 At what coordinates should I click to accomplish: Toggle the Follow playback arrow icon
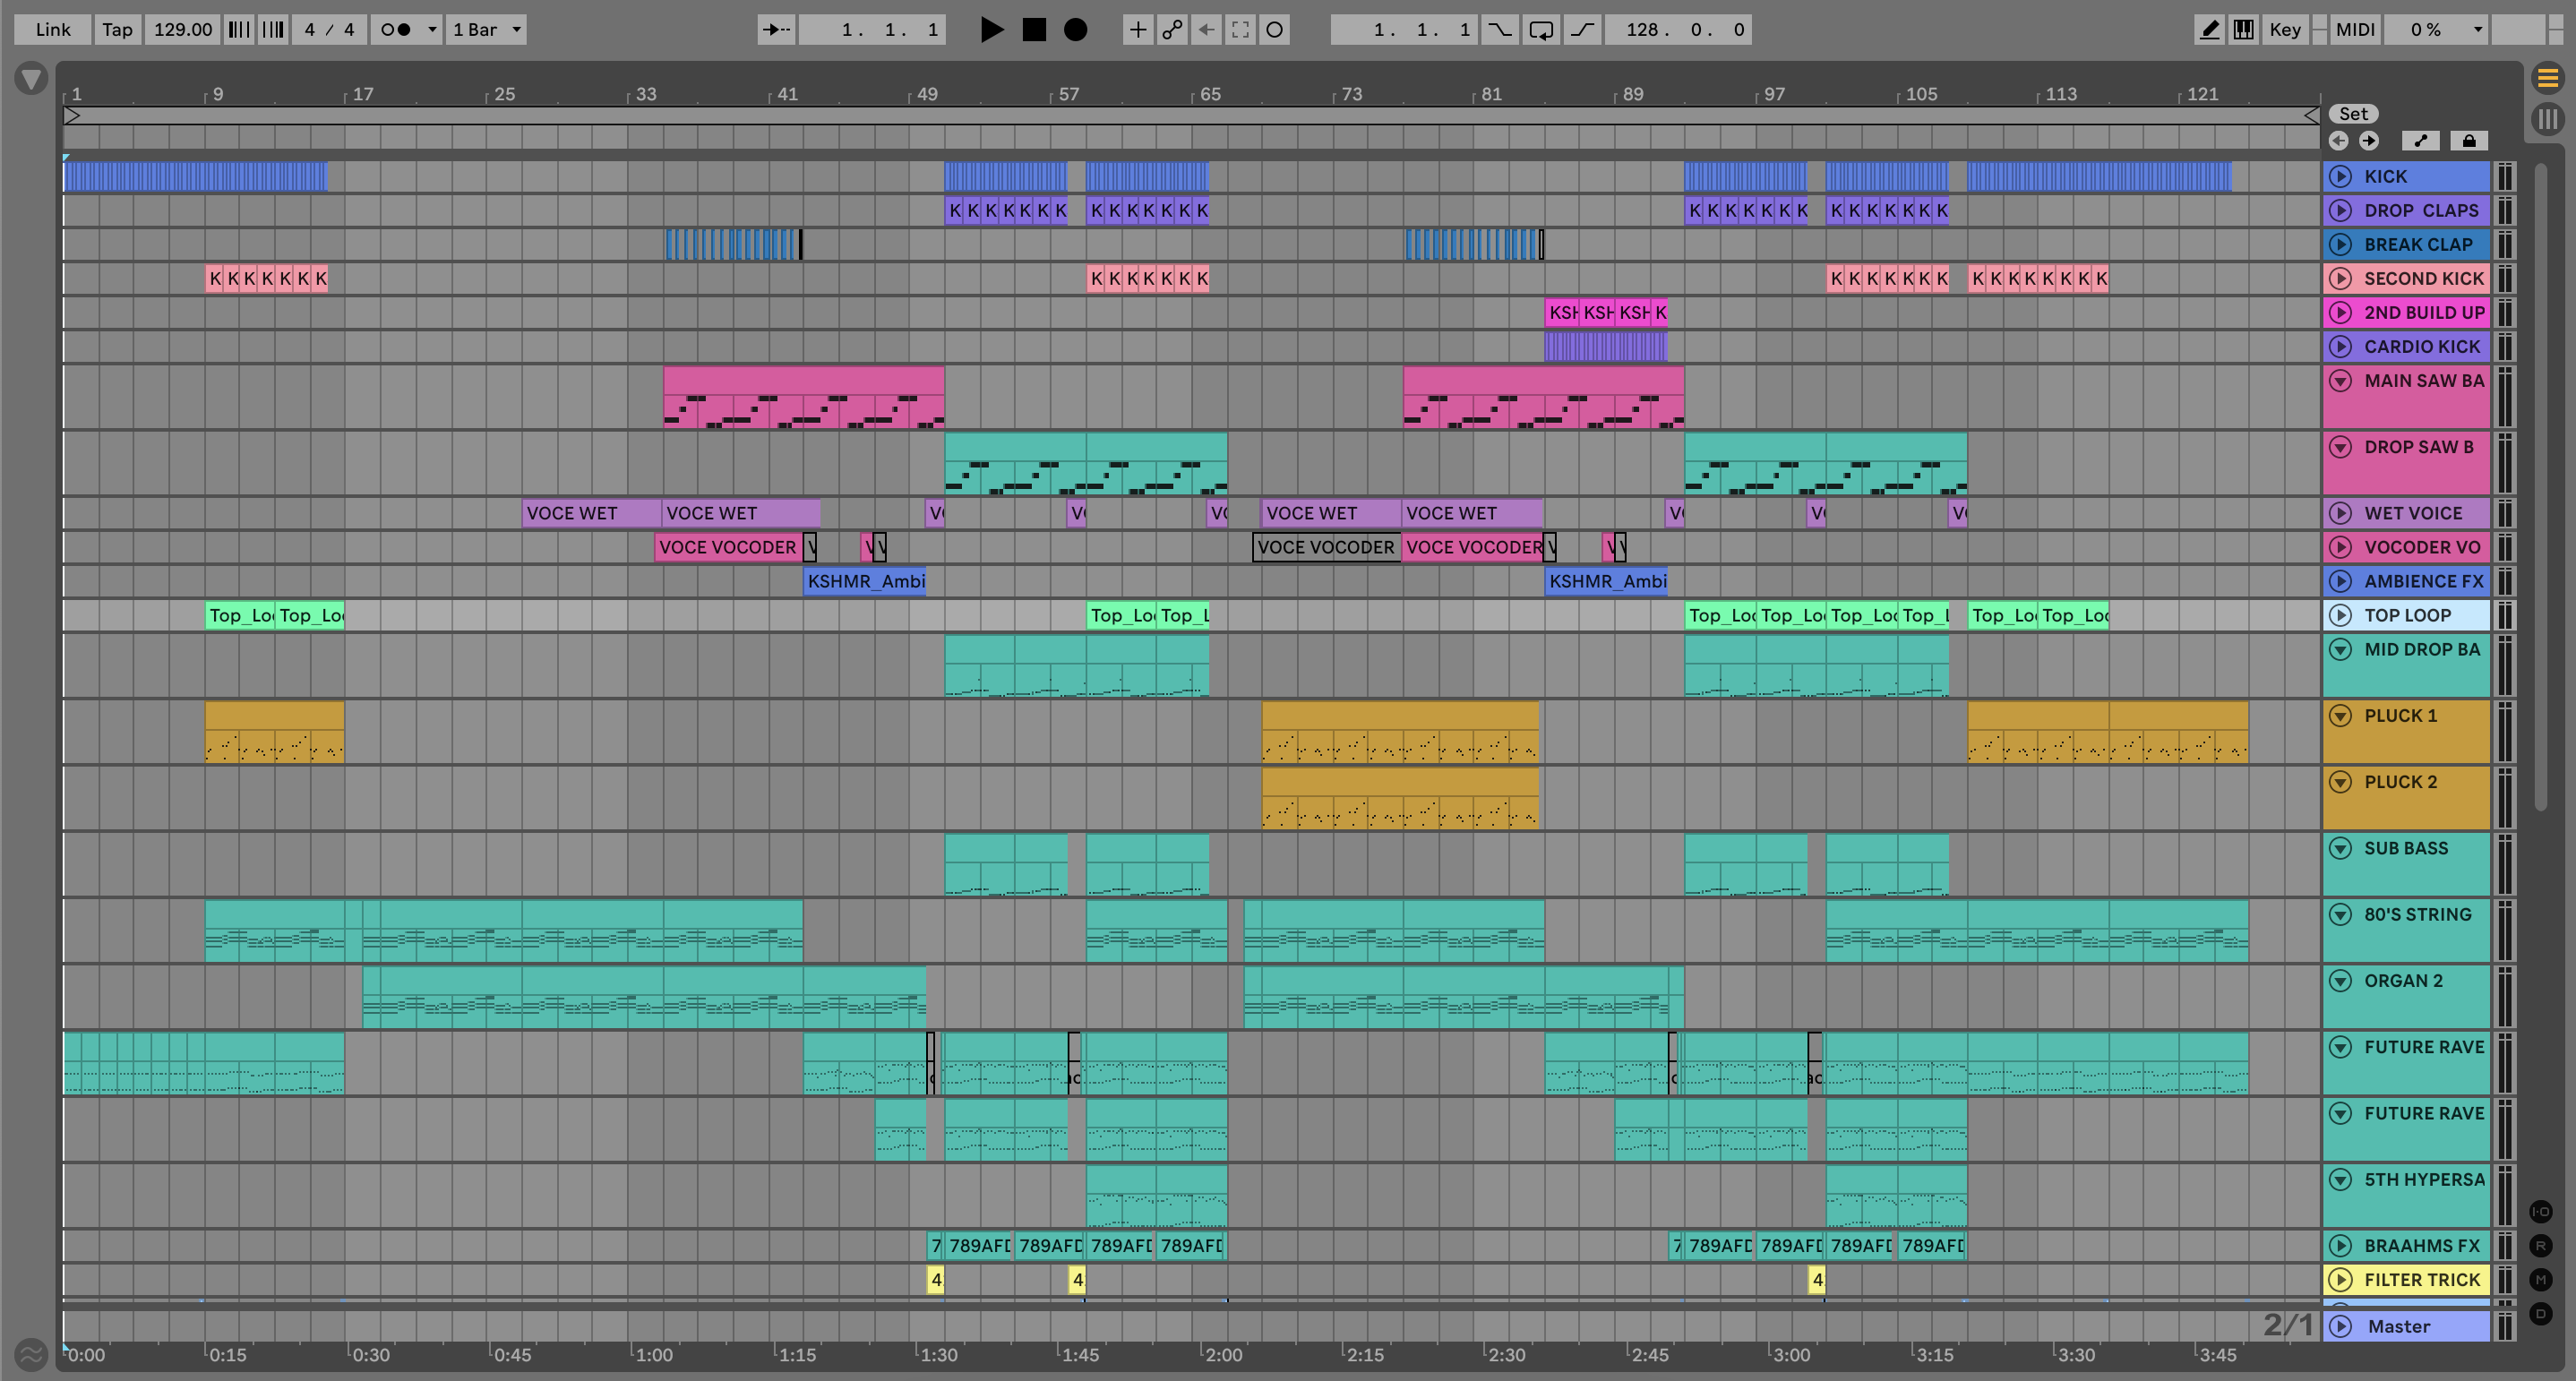click(776, 29)
